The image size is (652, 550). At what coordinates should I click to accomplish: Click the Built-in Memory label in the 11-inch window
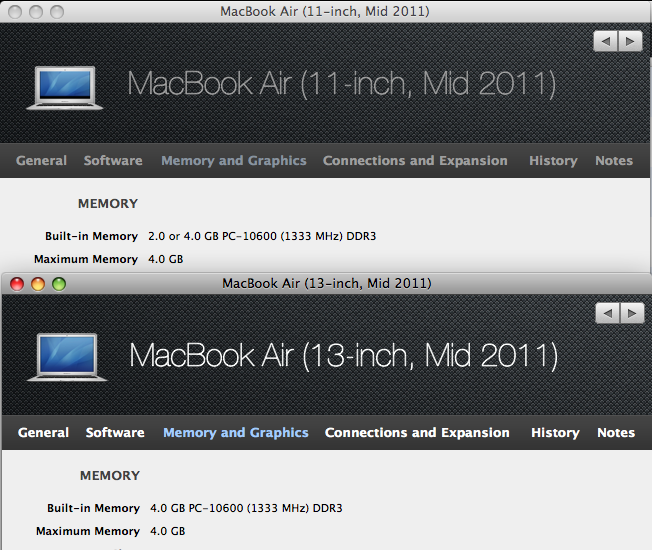pos(91,236)
